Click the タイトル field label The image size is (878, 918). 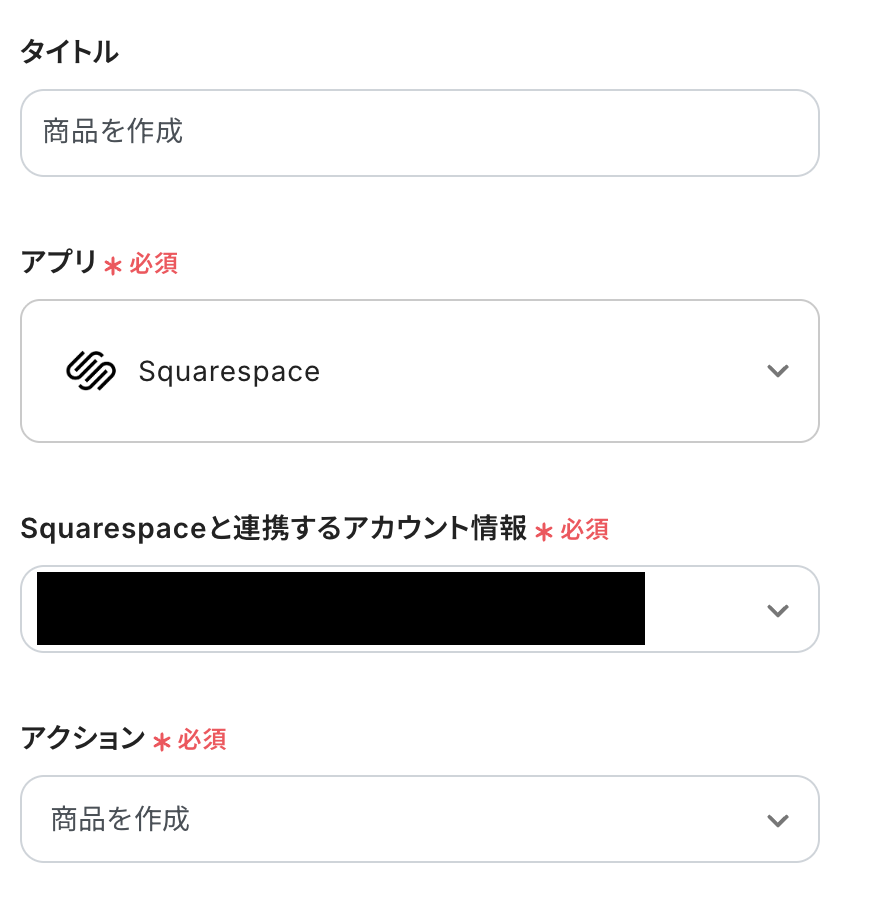pos(69,53)
